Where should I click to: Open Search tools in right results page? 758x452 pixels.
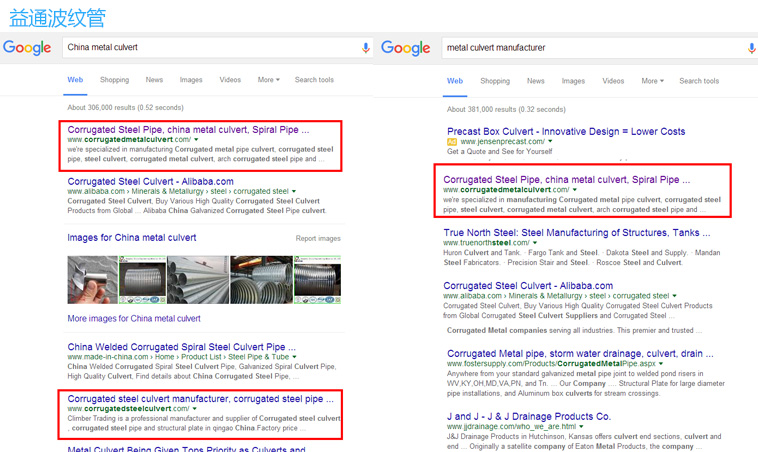[699, 81]
